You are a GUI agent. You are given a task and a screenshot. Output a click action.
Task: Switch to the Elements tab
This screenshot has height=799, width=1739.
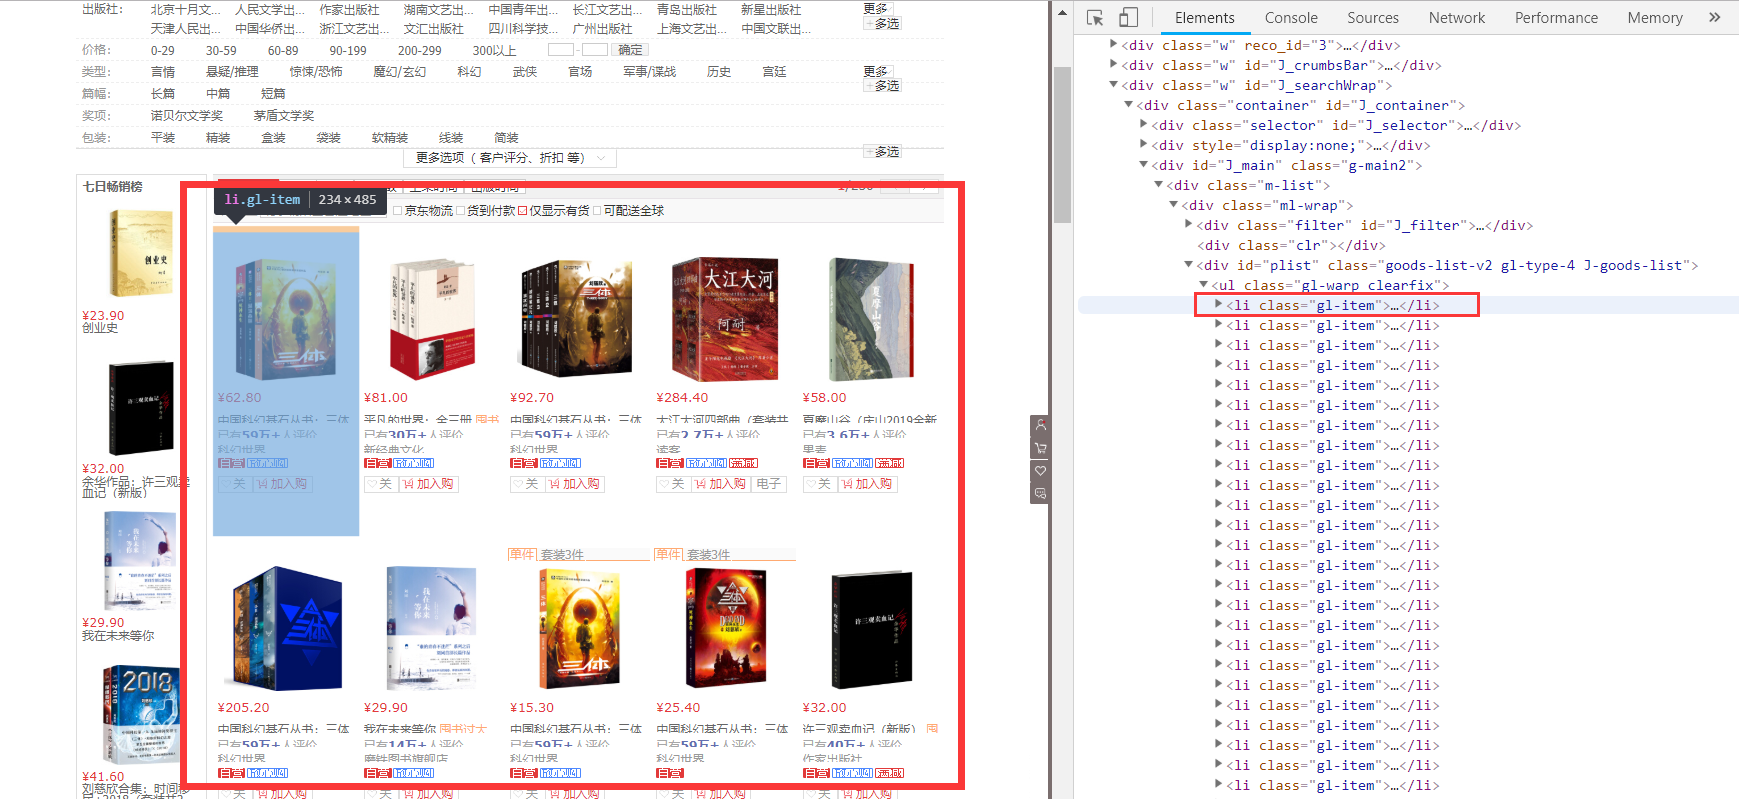coord(1204,18)
